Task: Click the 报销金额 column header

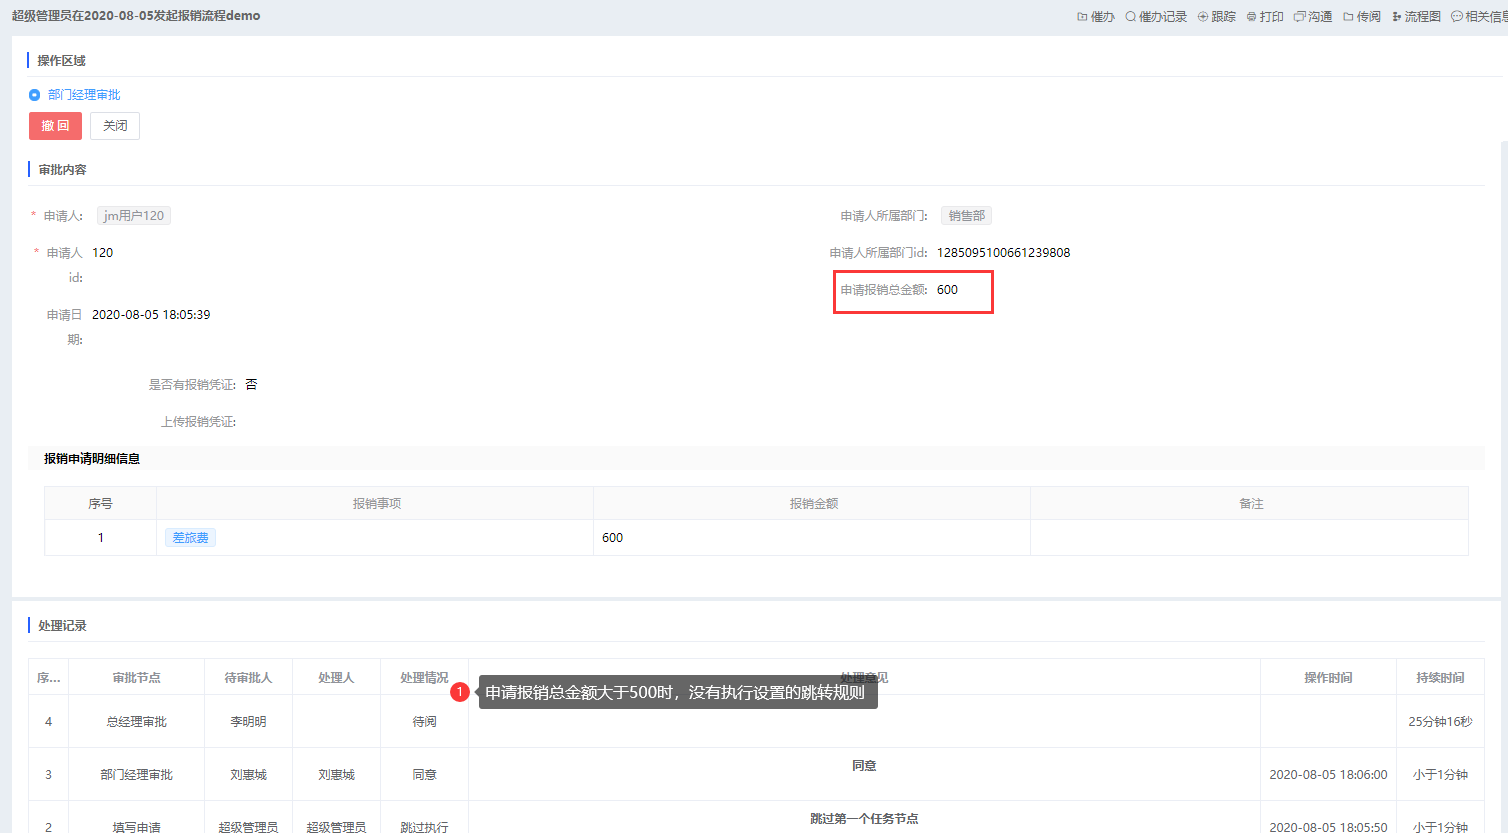Action: pos(813,504)
